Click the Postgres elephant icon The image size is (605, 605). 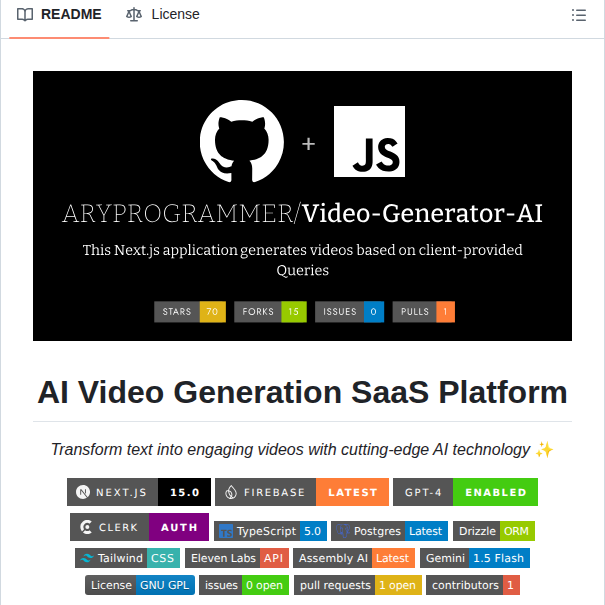click(x=343, y=531)
